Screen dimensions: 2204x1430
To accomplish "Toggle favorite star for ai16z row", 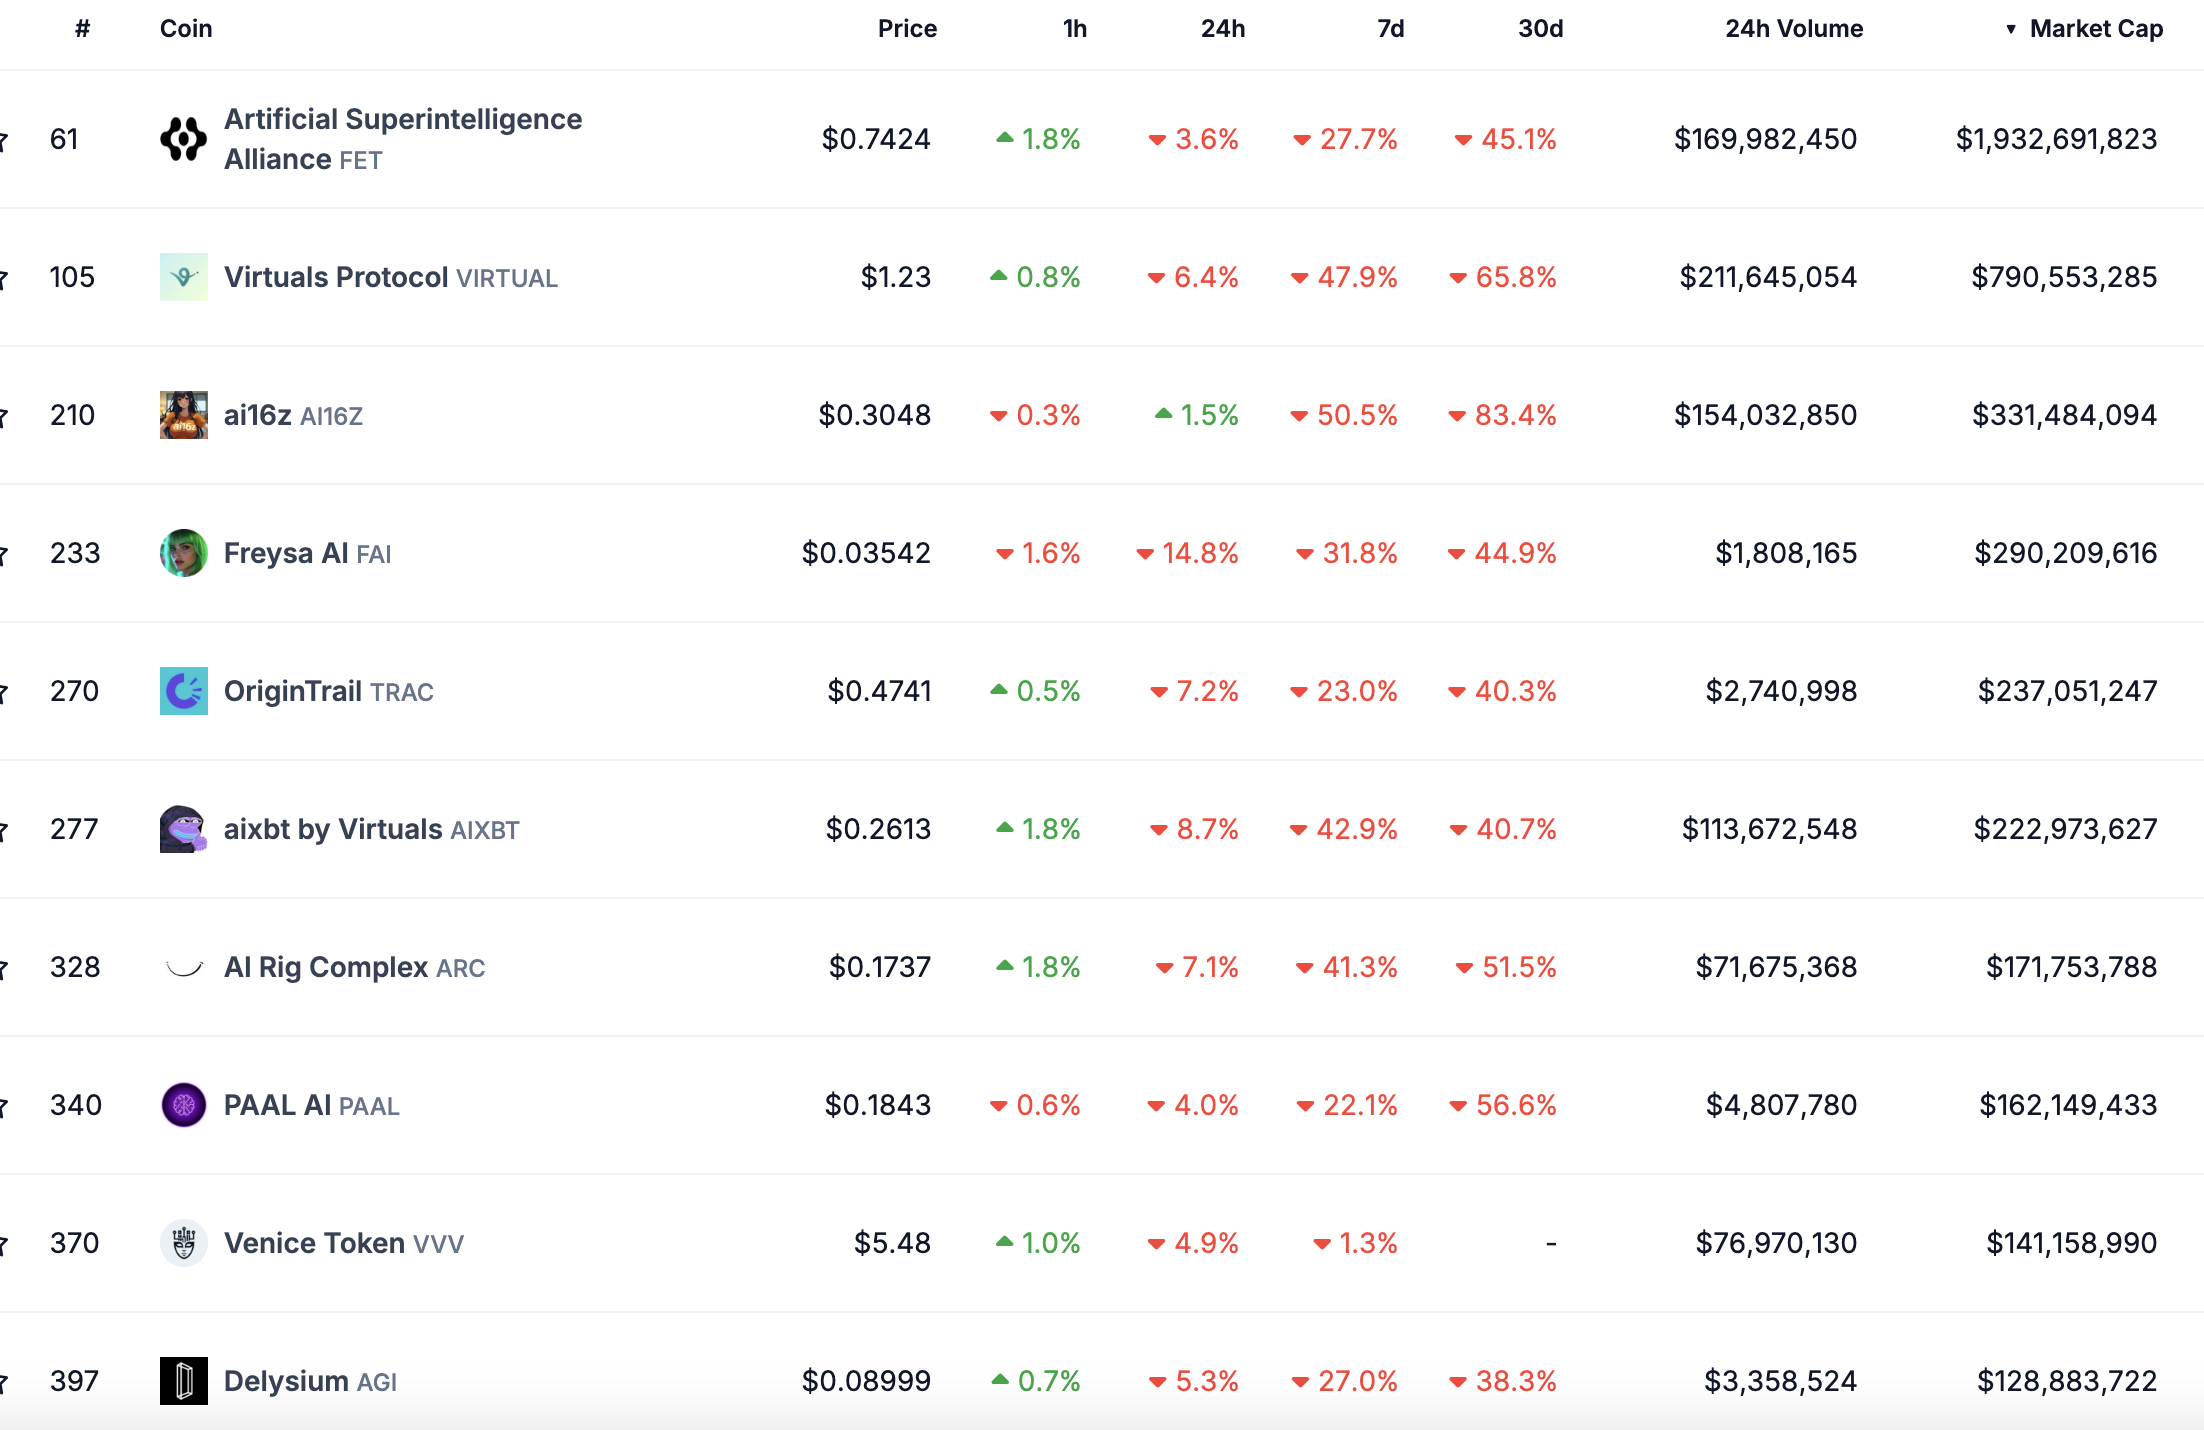I will pos(3,416).
